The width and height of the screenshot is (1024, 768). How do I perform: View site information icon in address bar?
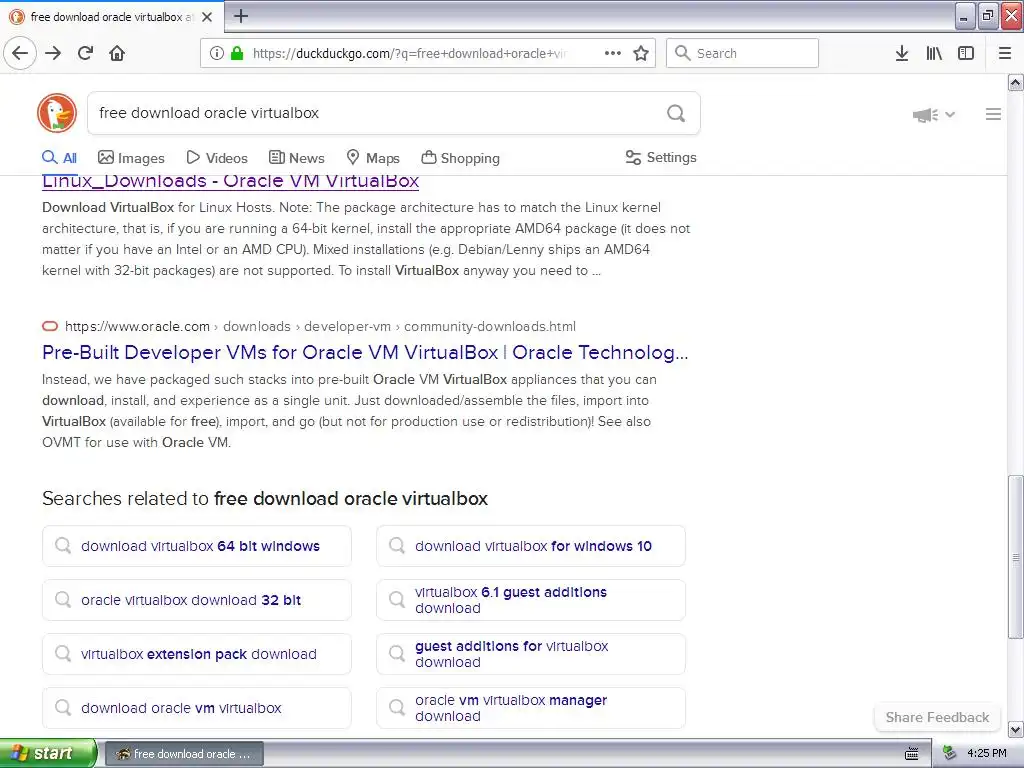coord(217,53)
